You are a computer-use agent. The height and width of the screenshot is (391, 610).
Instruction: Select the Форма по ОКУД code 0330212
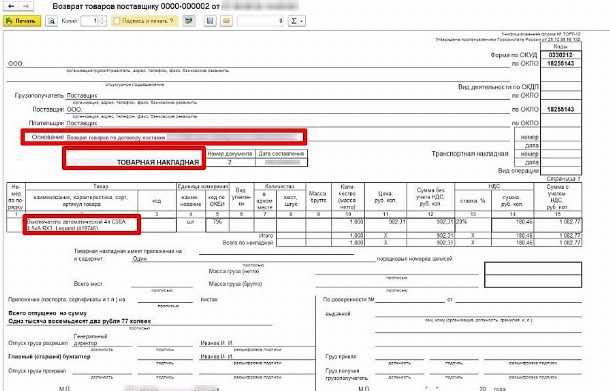(x=560, y=55)
